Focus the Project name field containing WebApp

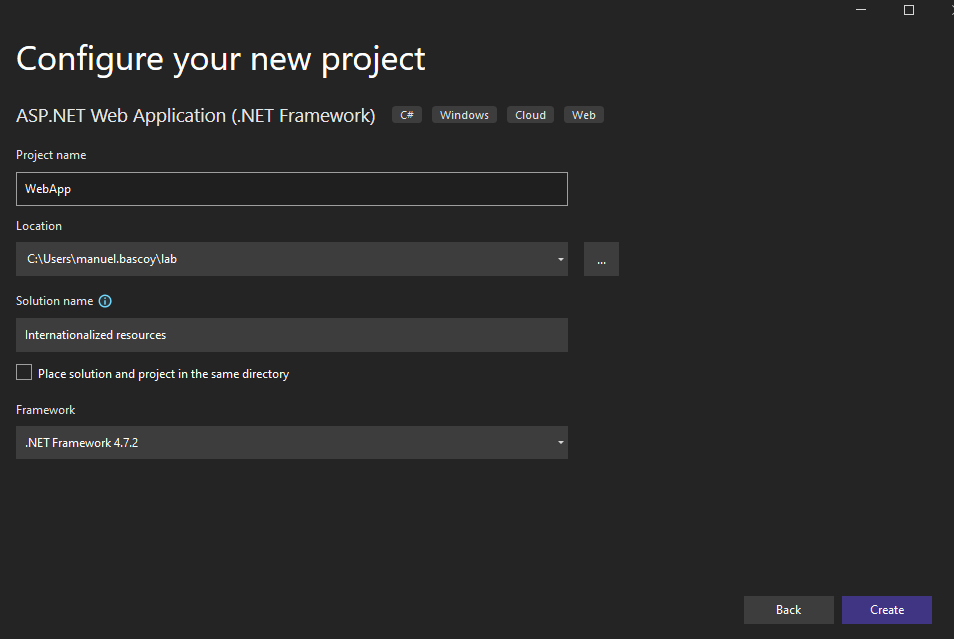coord(291,189)
